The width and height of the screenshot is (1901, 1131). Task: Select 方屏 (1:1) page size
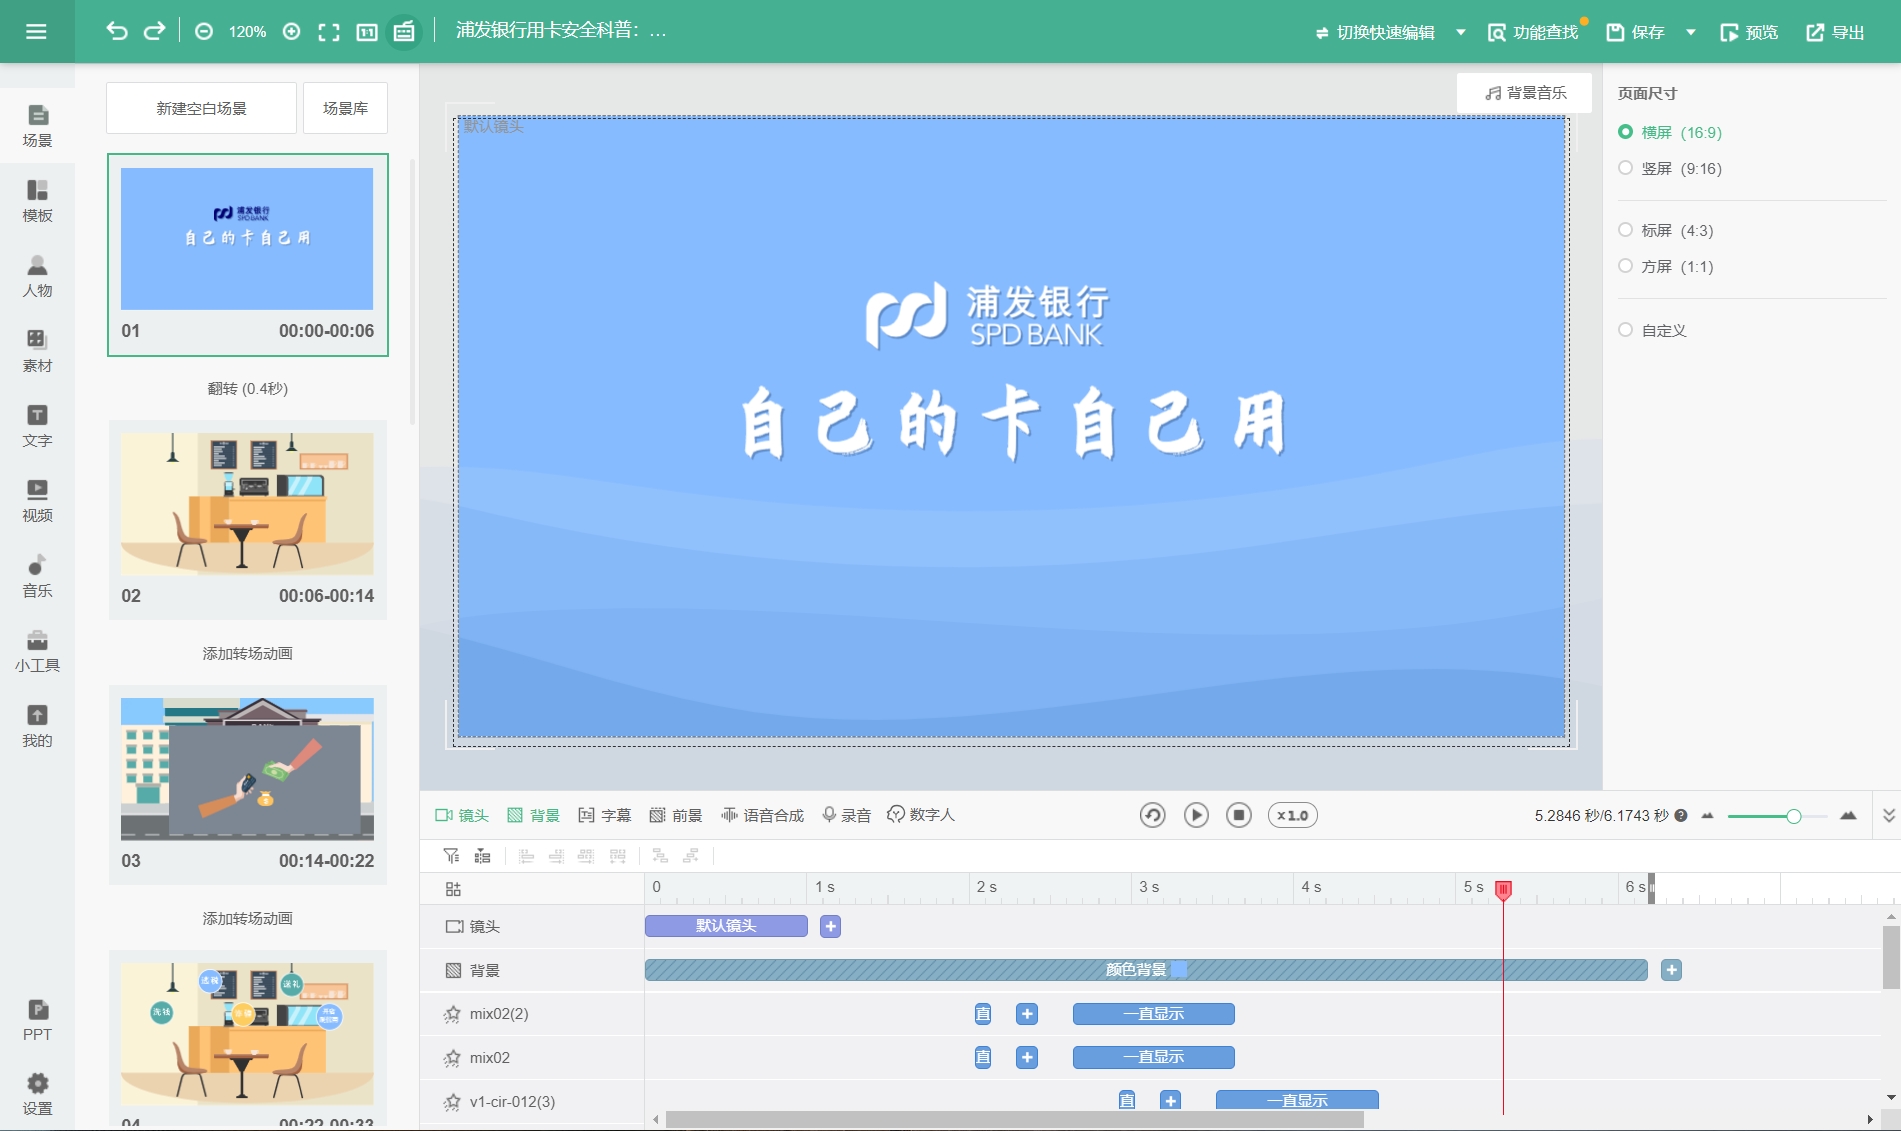click(x=1666, y=266)
